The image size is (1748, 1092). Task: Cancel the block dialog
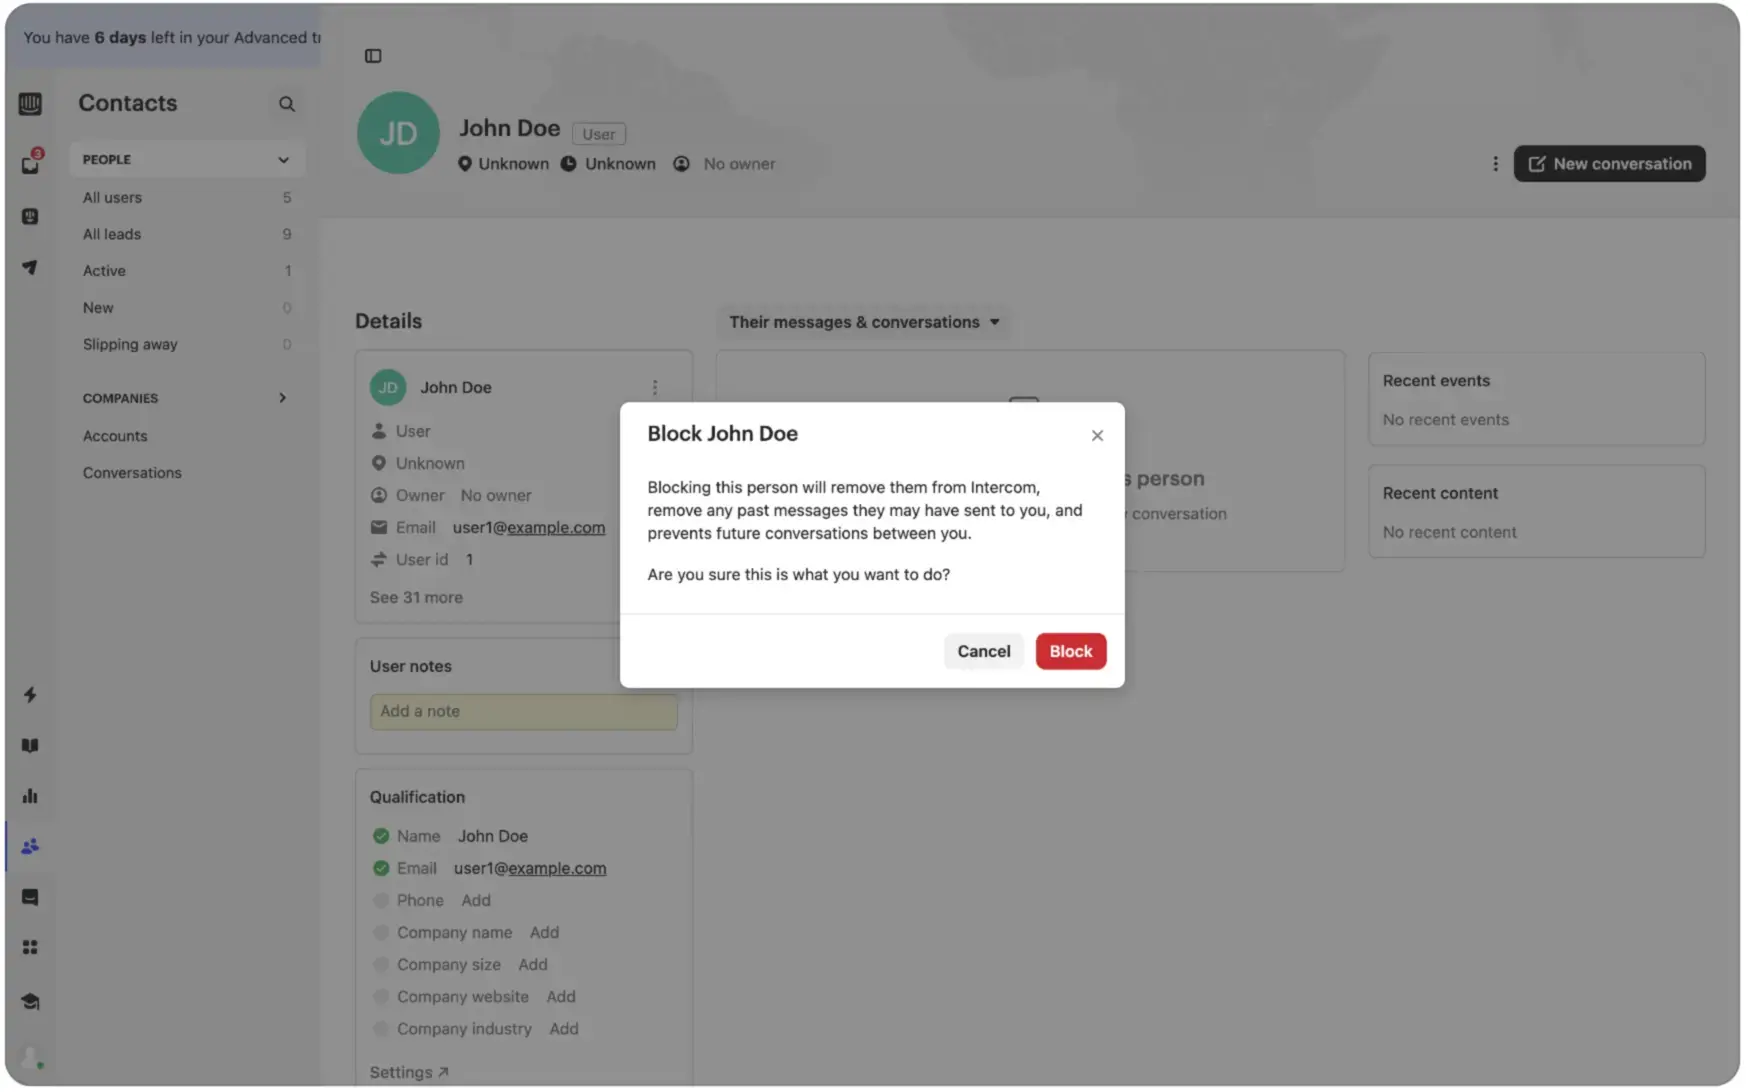[x=983, y=651]
